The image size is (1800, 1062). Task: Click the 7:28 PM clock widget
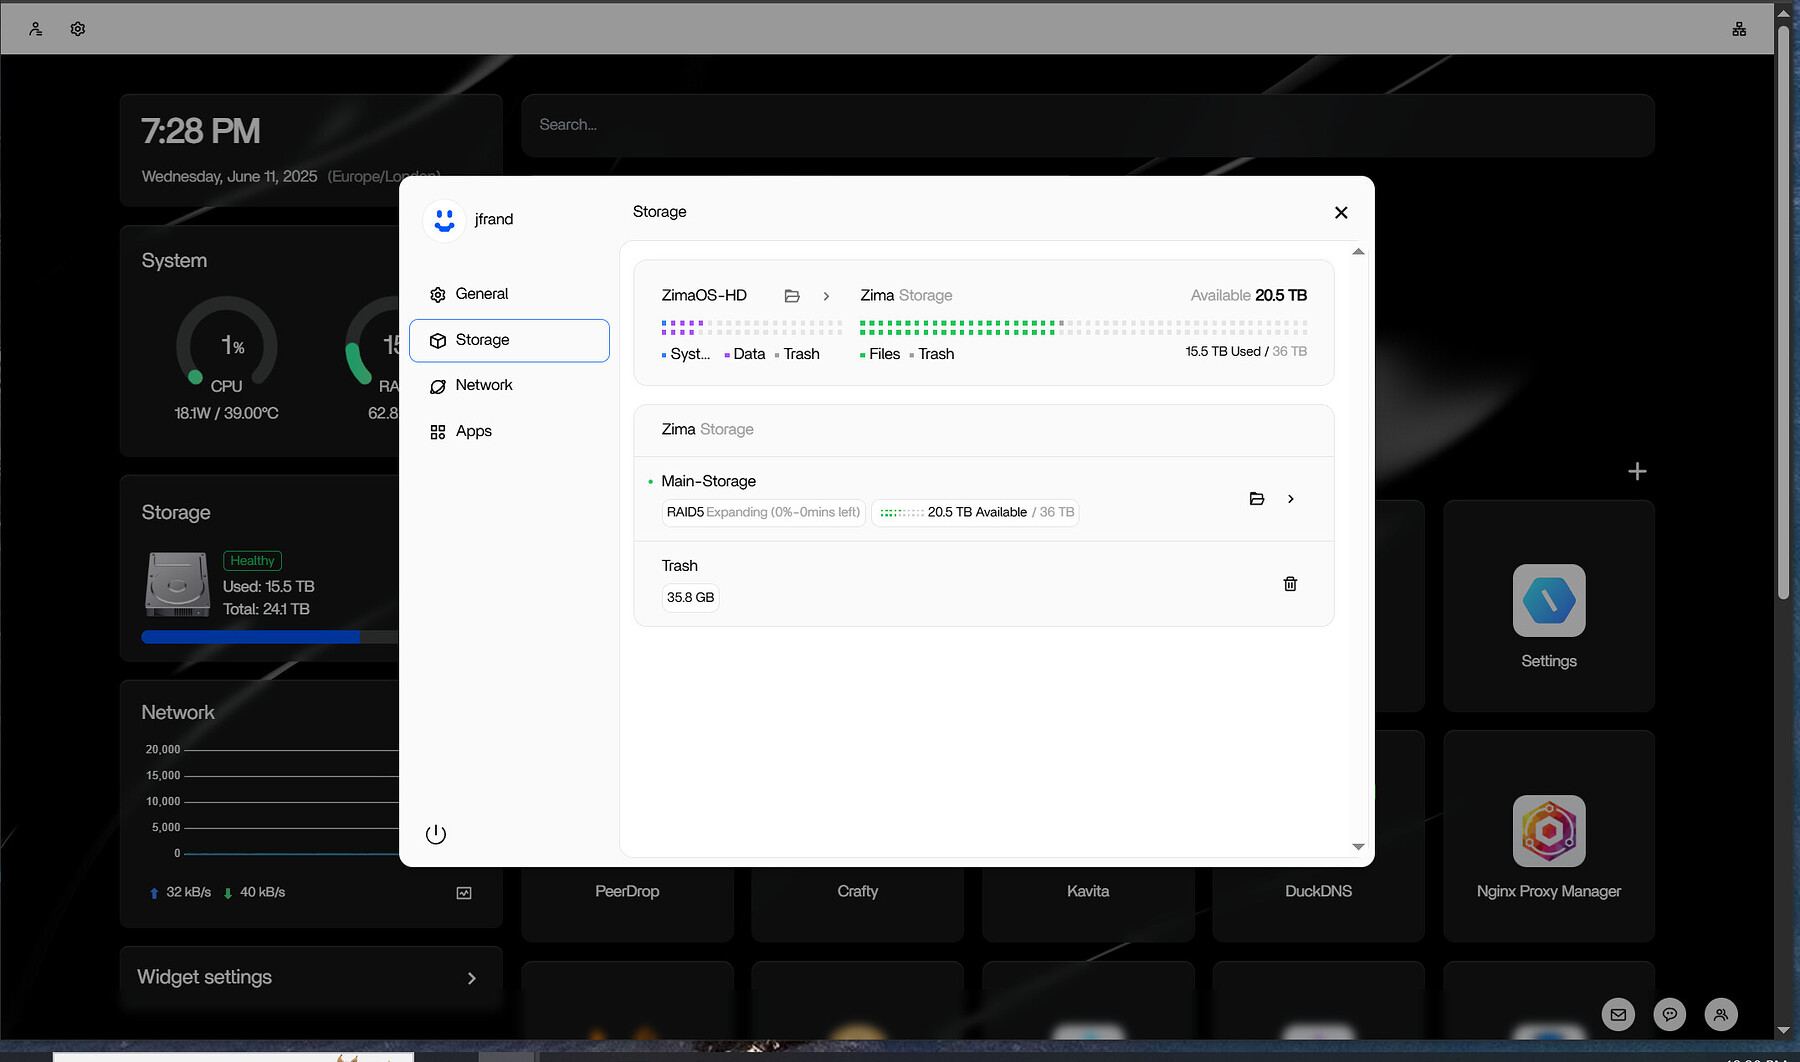click(x=201, y=131)
